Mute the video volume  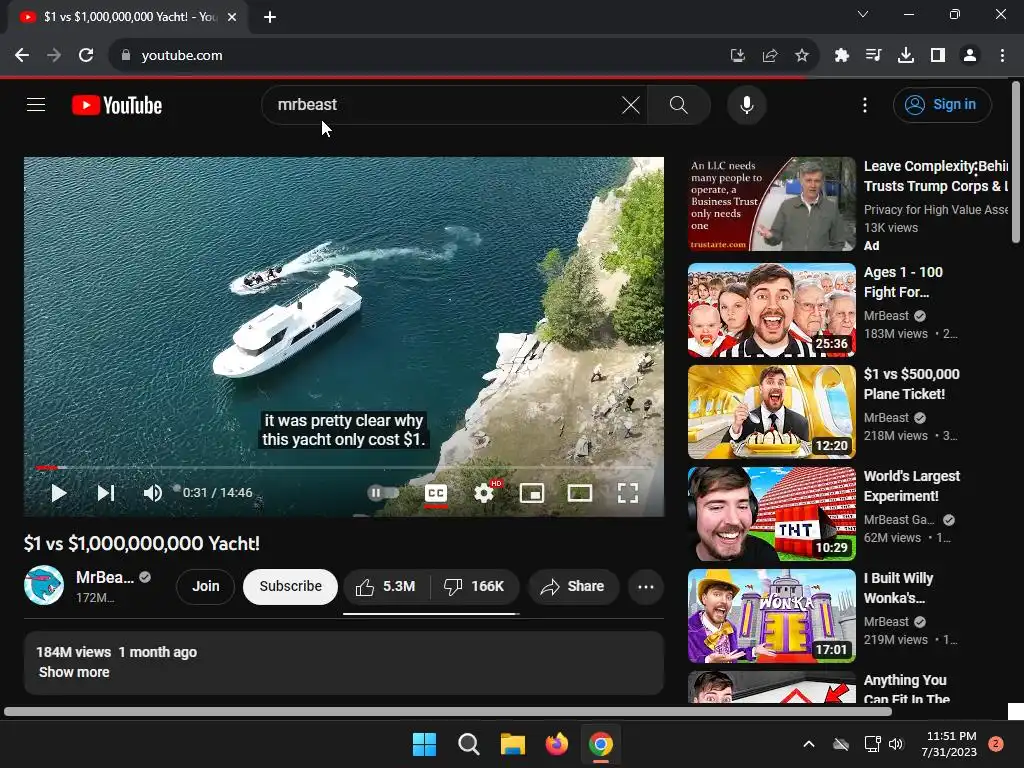[x=152, y=493]
